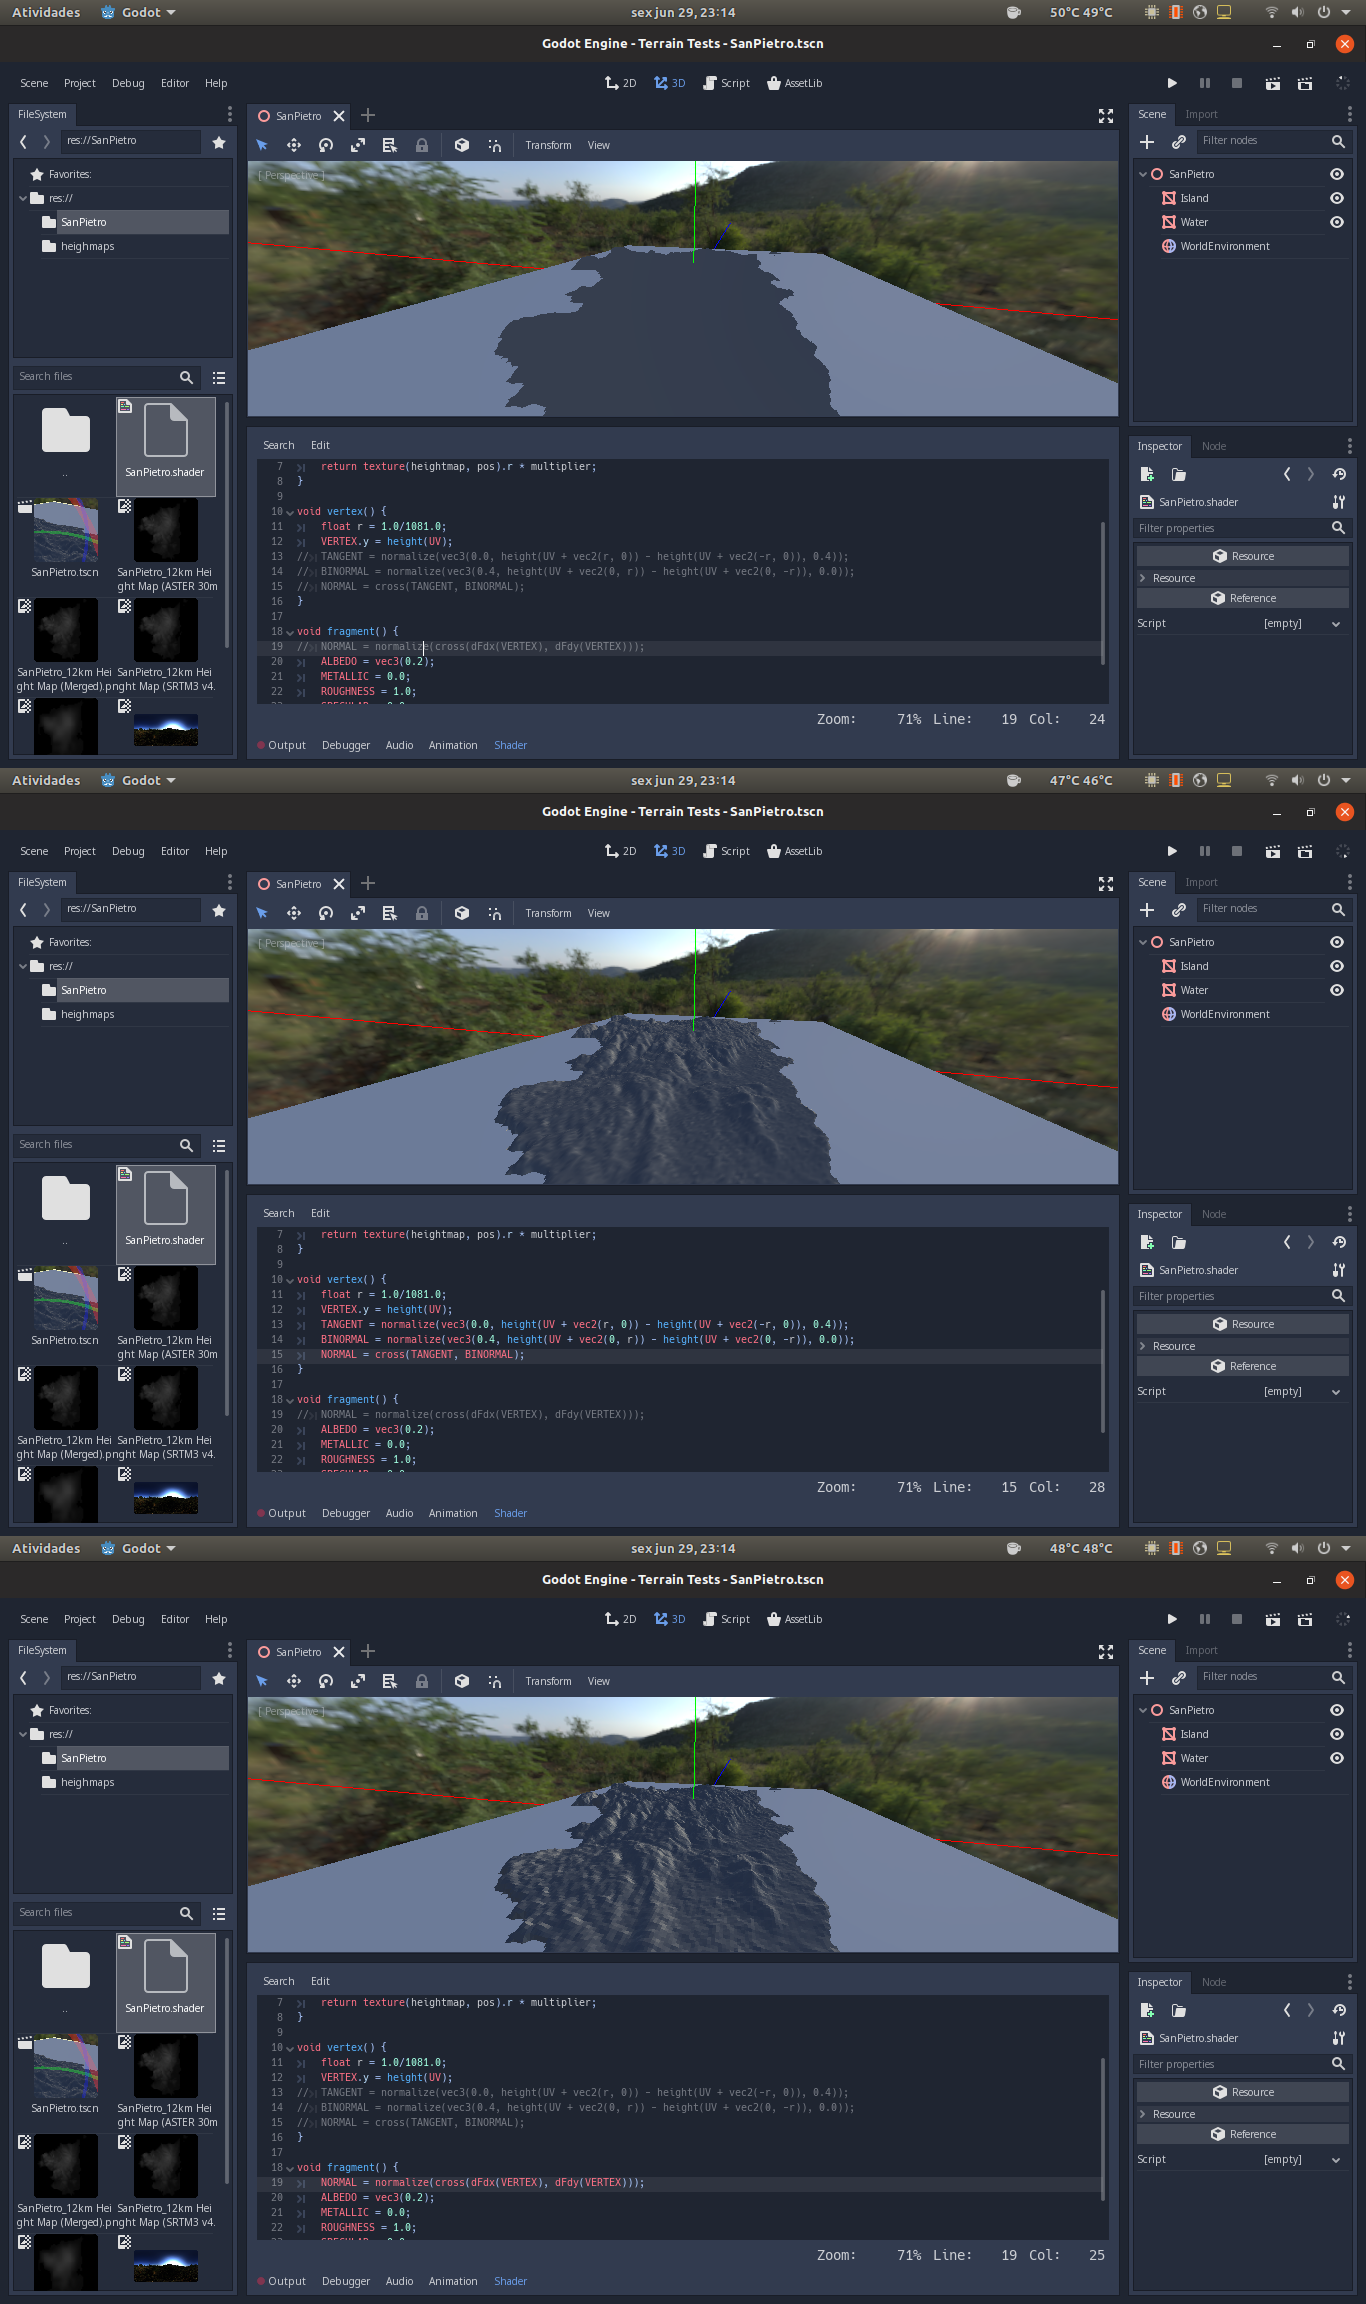Hide the SanPietro root node in top Scene panel
This screenshot has height=2304, width=1366.
point(1337,174)
